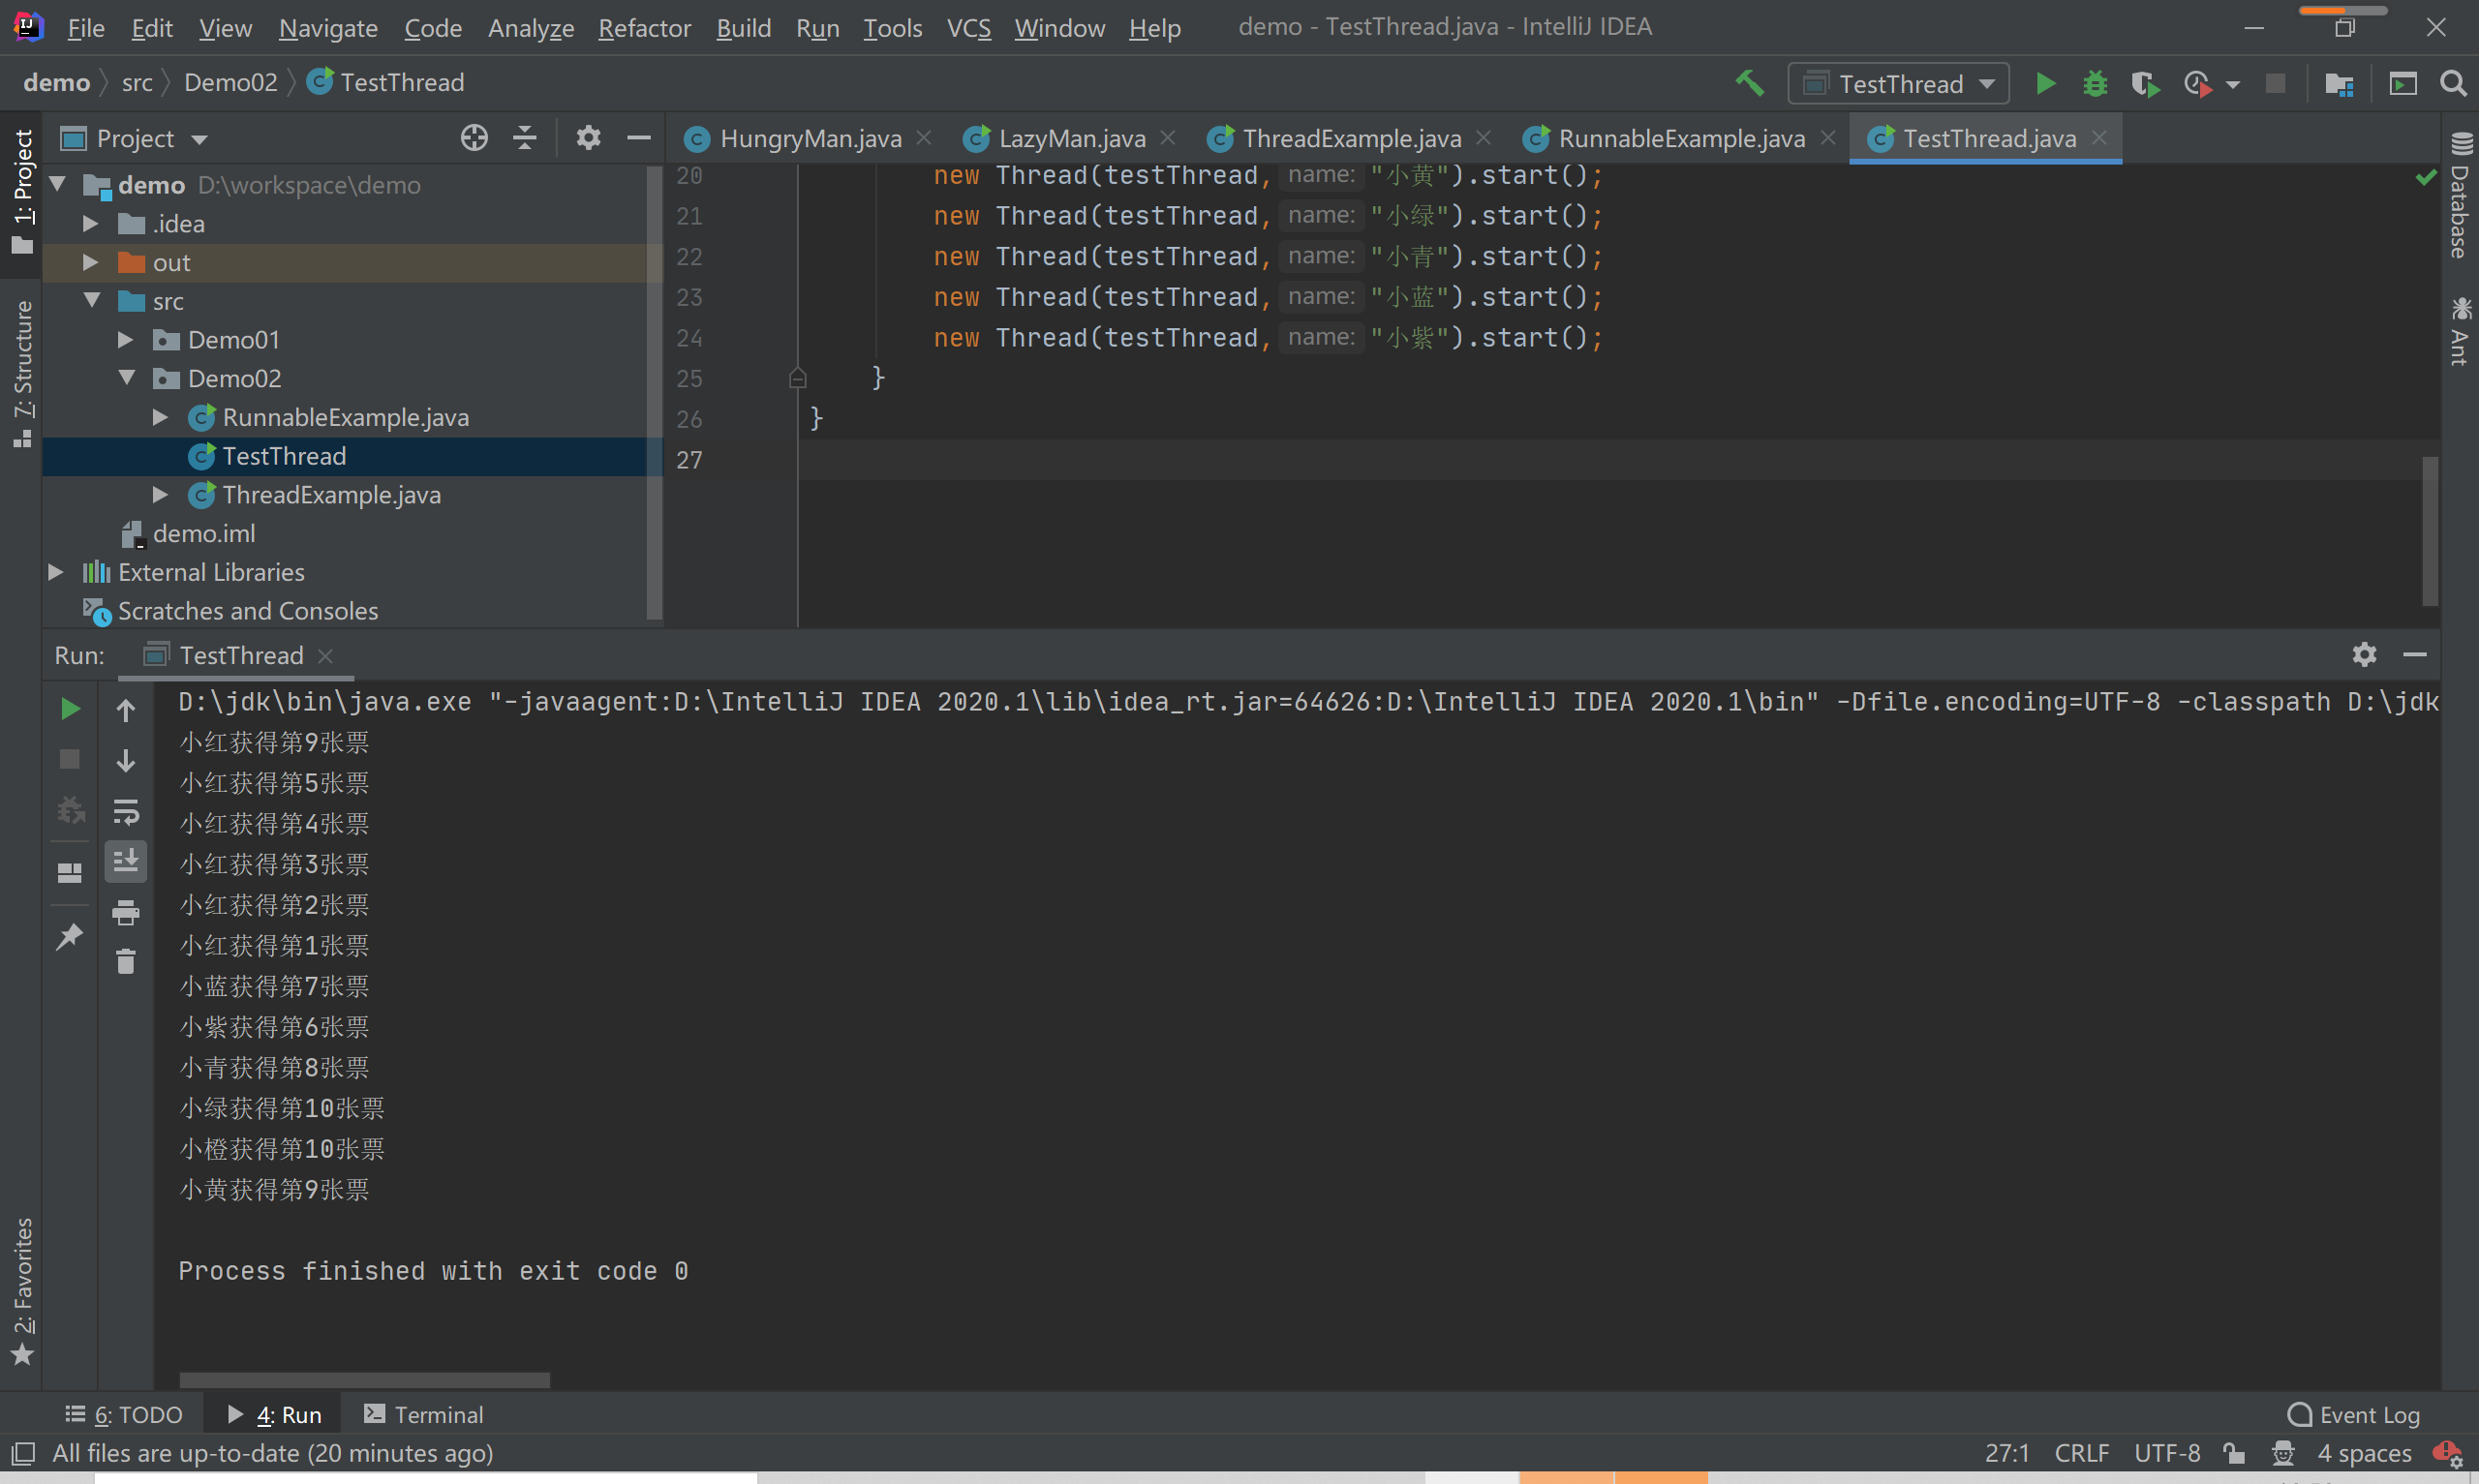Click the Down the Stack Trace arrow
Viewport: 2479px width, 1484px height.
point(126,760)
